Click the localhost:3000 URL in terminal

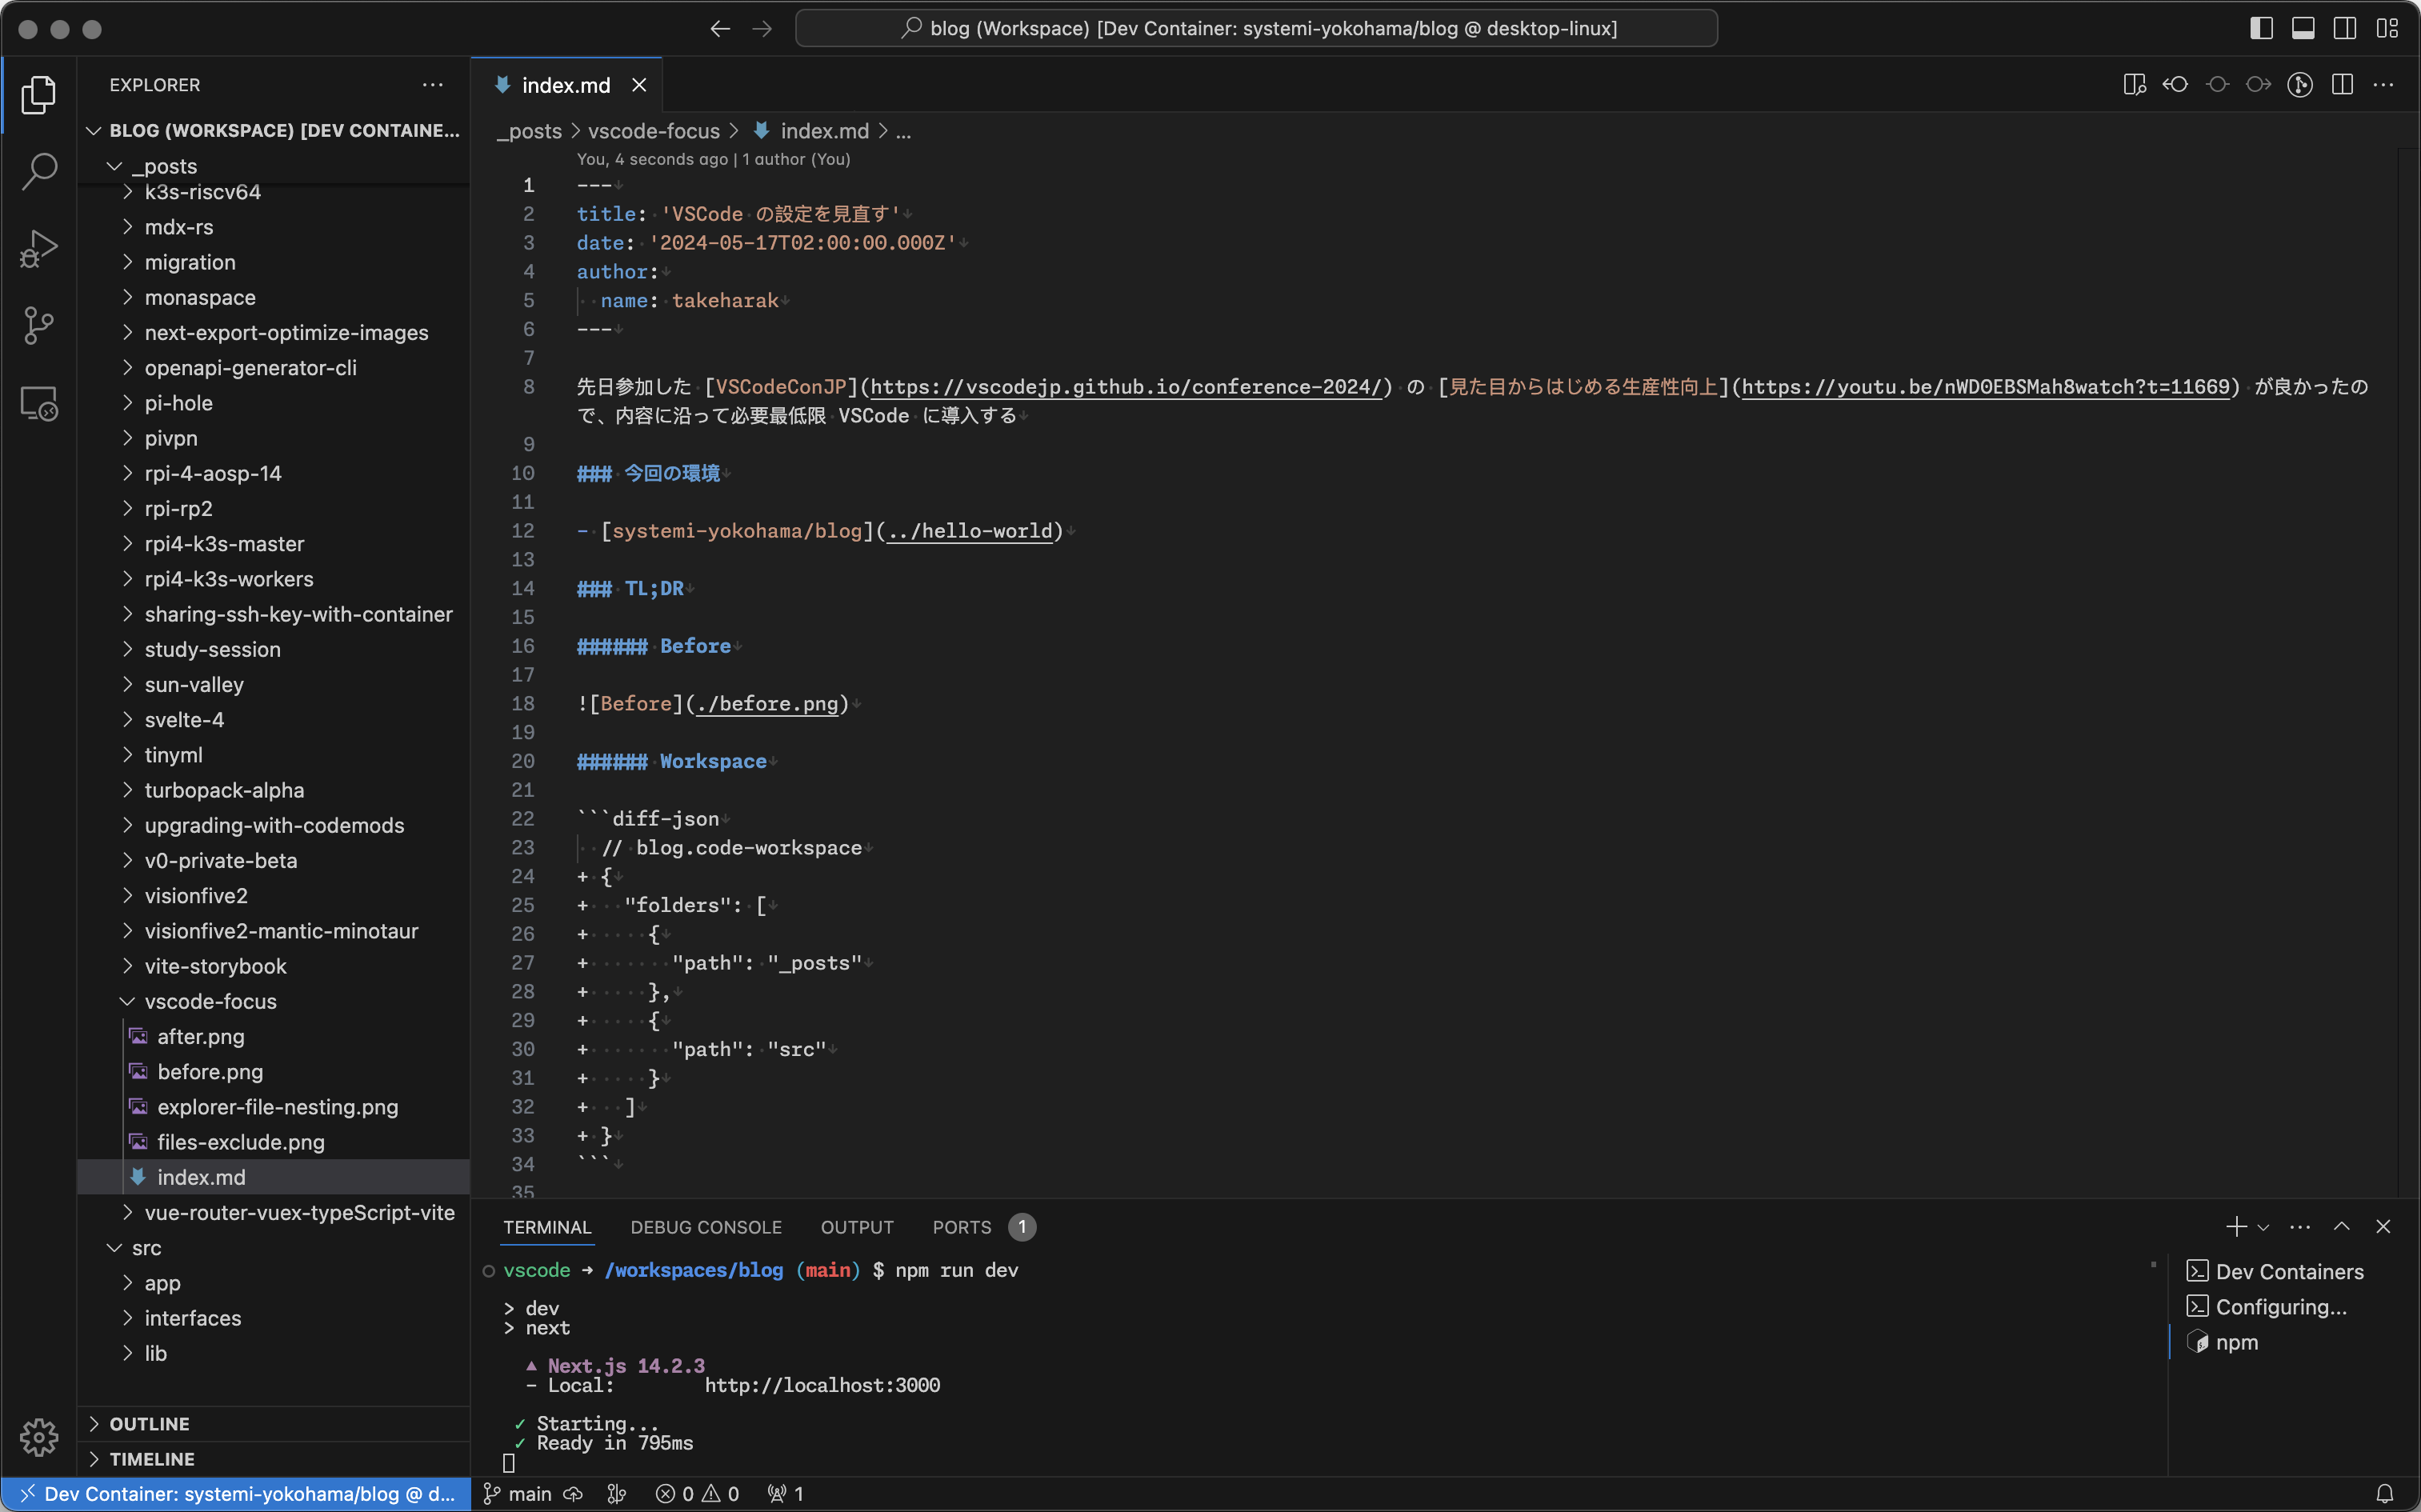[x=822, y=1385]
